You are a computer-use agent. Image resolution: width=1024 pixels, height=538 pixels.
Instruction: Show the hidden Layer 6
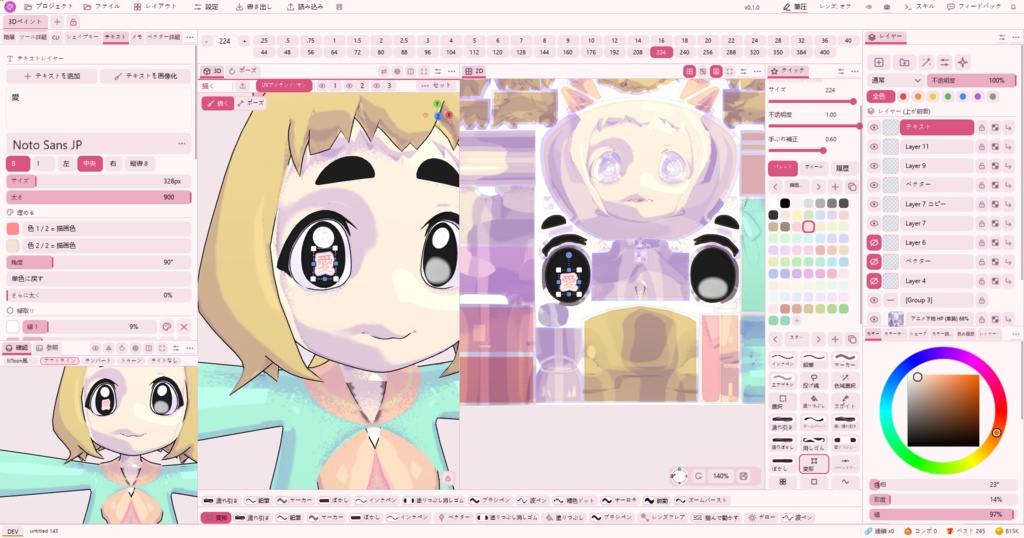tap(874, 242)
